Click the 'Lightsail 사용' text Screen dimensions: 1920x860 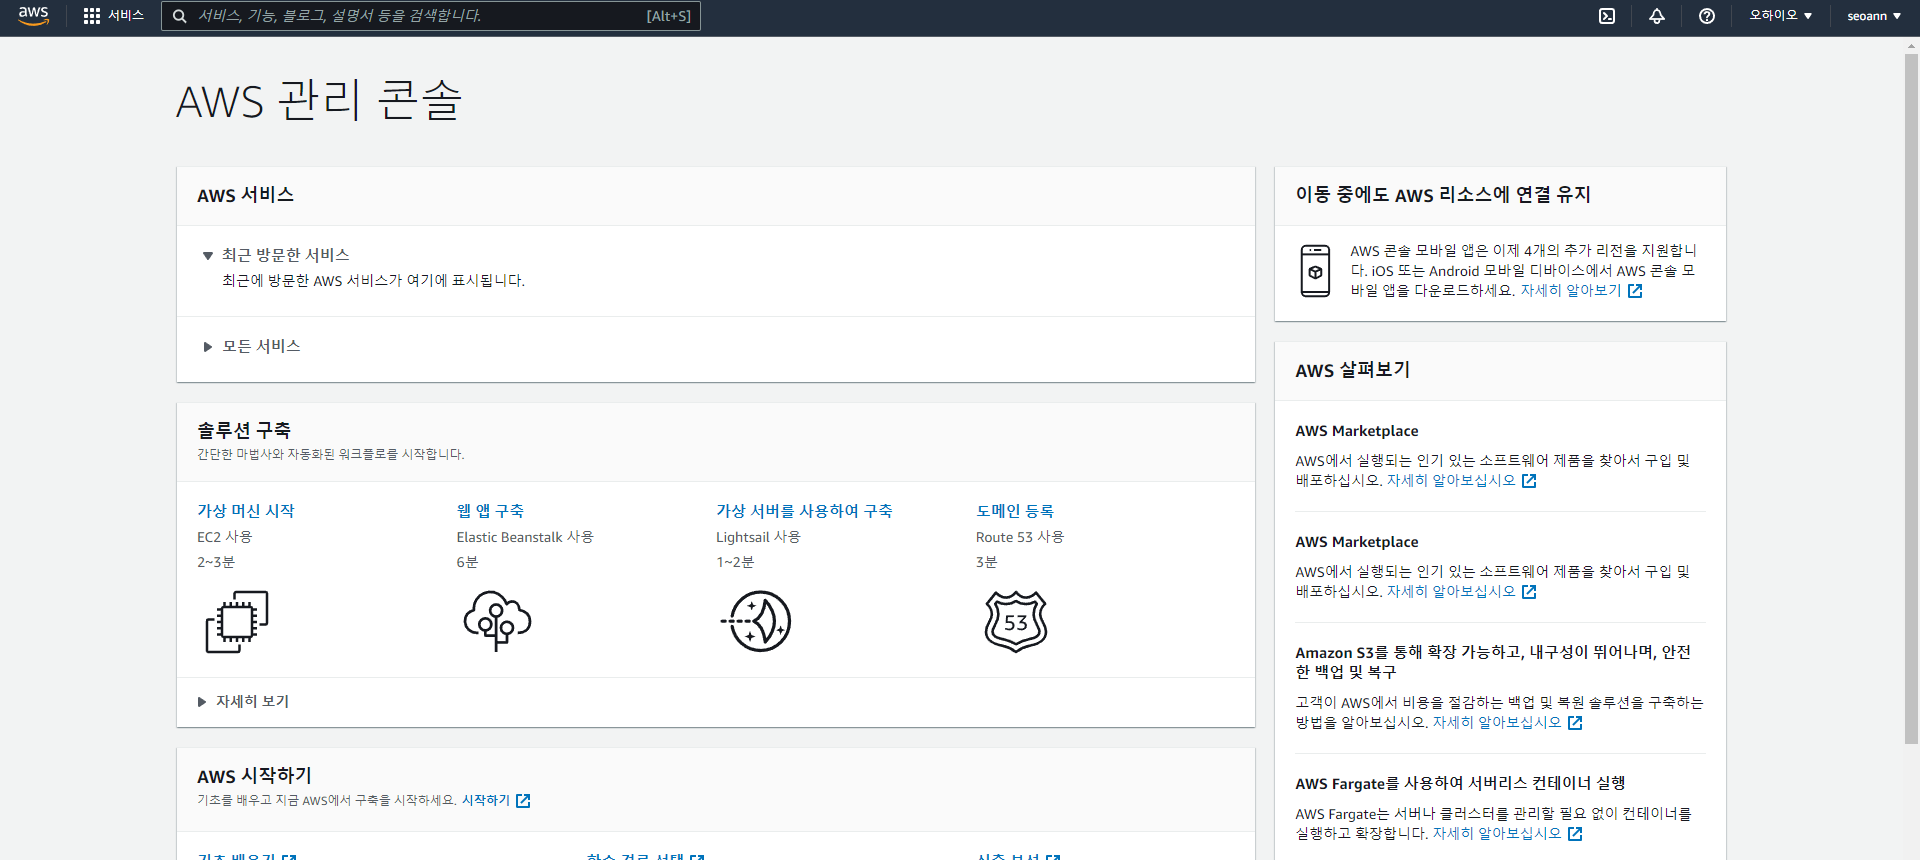coord(758,537)
